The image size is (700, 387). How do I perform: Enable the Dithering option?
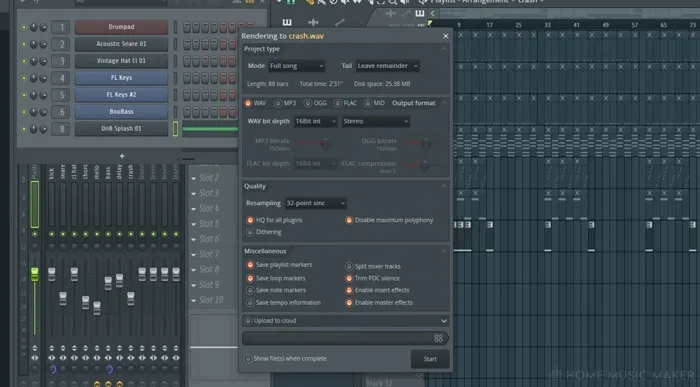(250, 232)
